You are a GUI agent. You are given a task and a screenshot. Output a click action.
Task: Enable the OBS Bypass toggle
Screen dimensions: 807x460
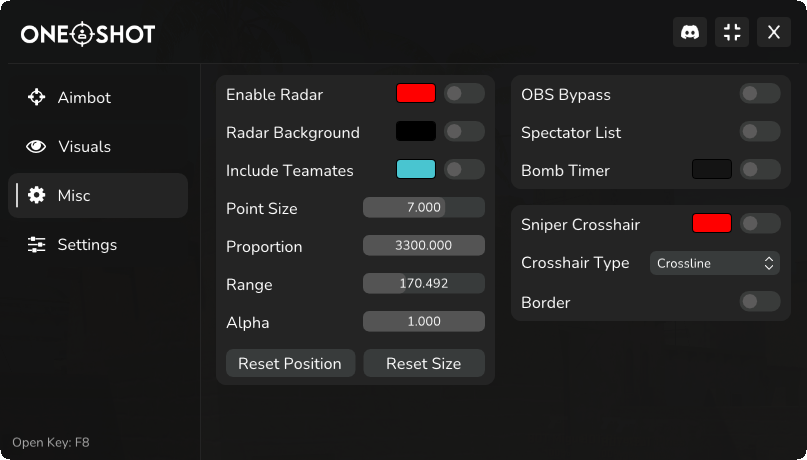pos(760,94)
